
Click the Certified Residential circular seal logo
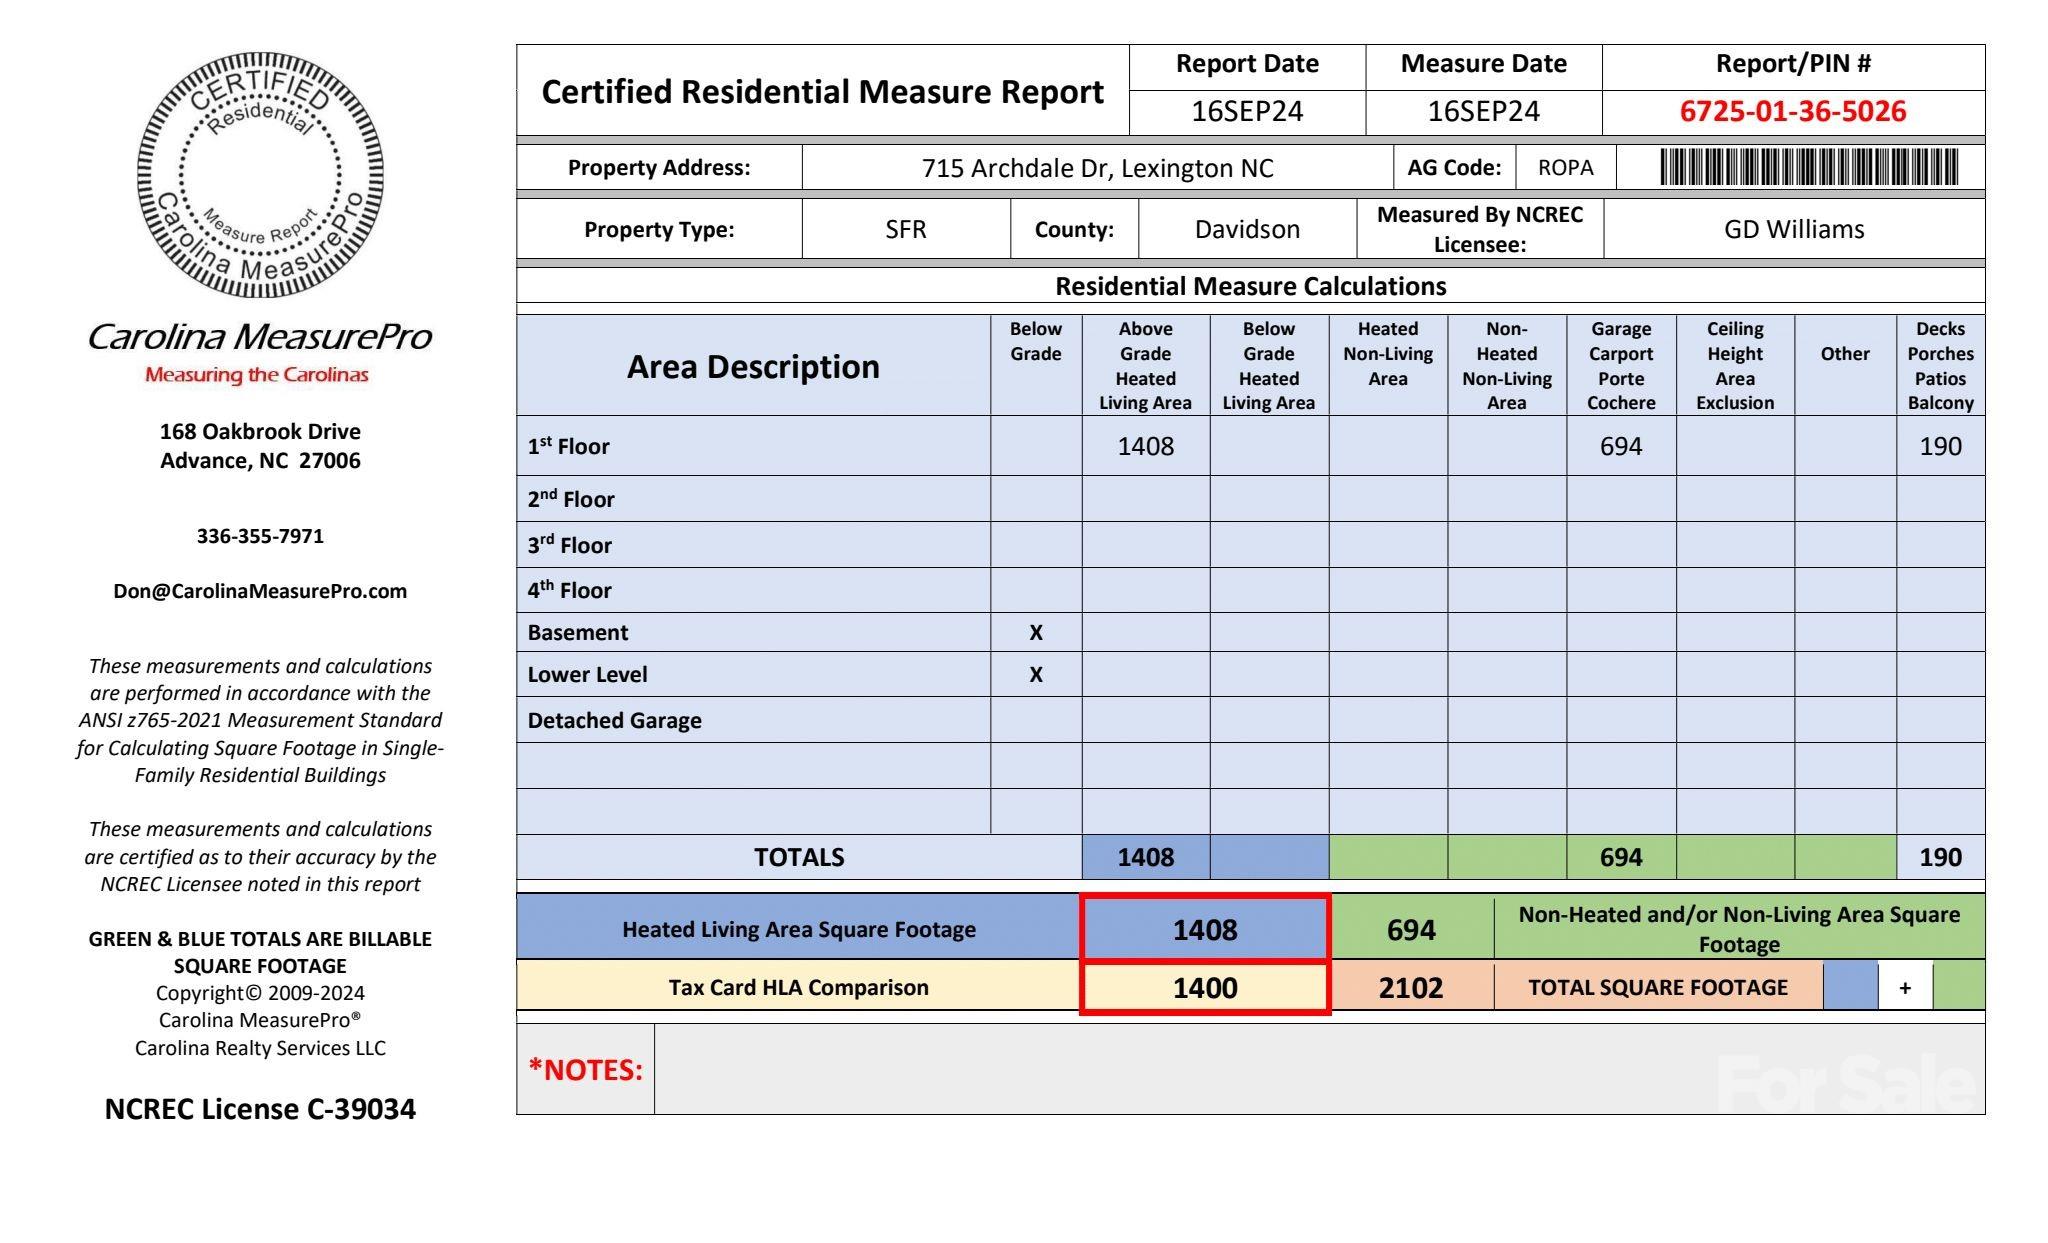(x=260, y=175)
